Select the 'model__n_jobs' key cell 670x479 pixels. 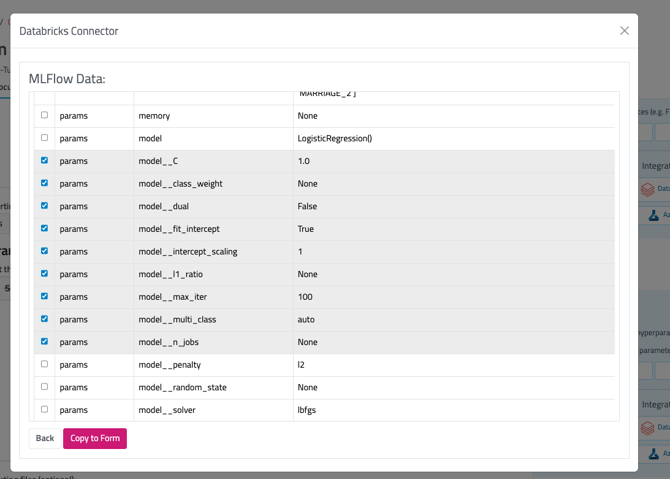(214, 342)
